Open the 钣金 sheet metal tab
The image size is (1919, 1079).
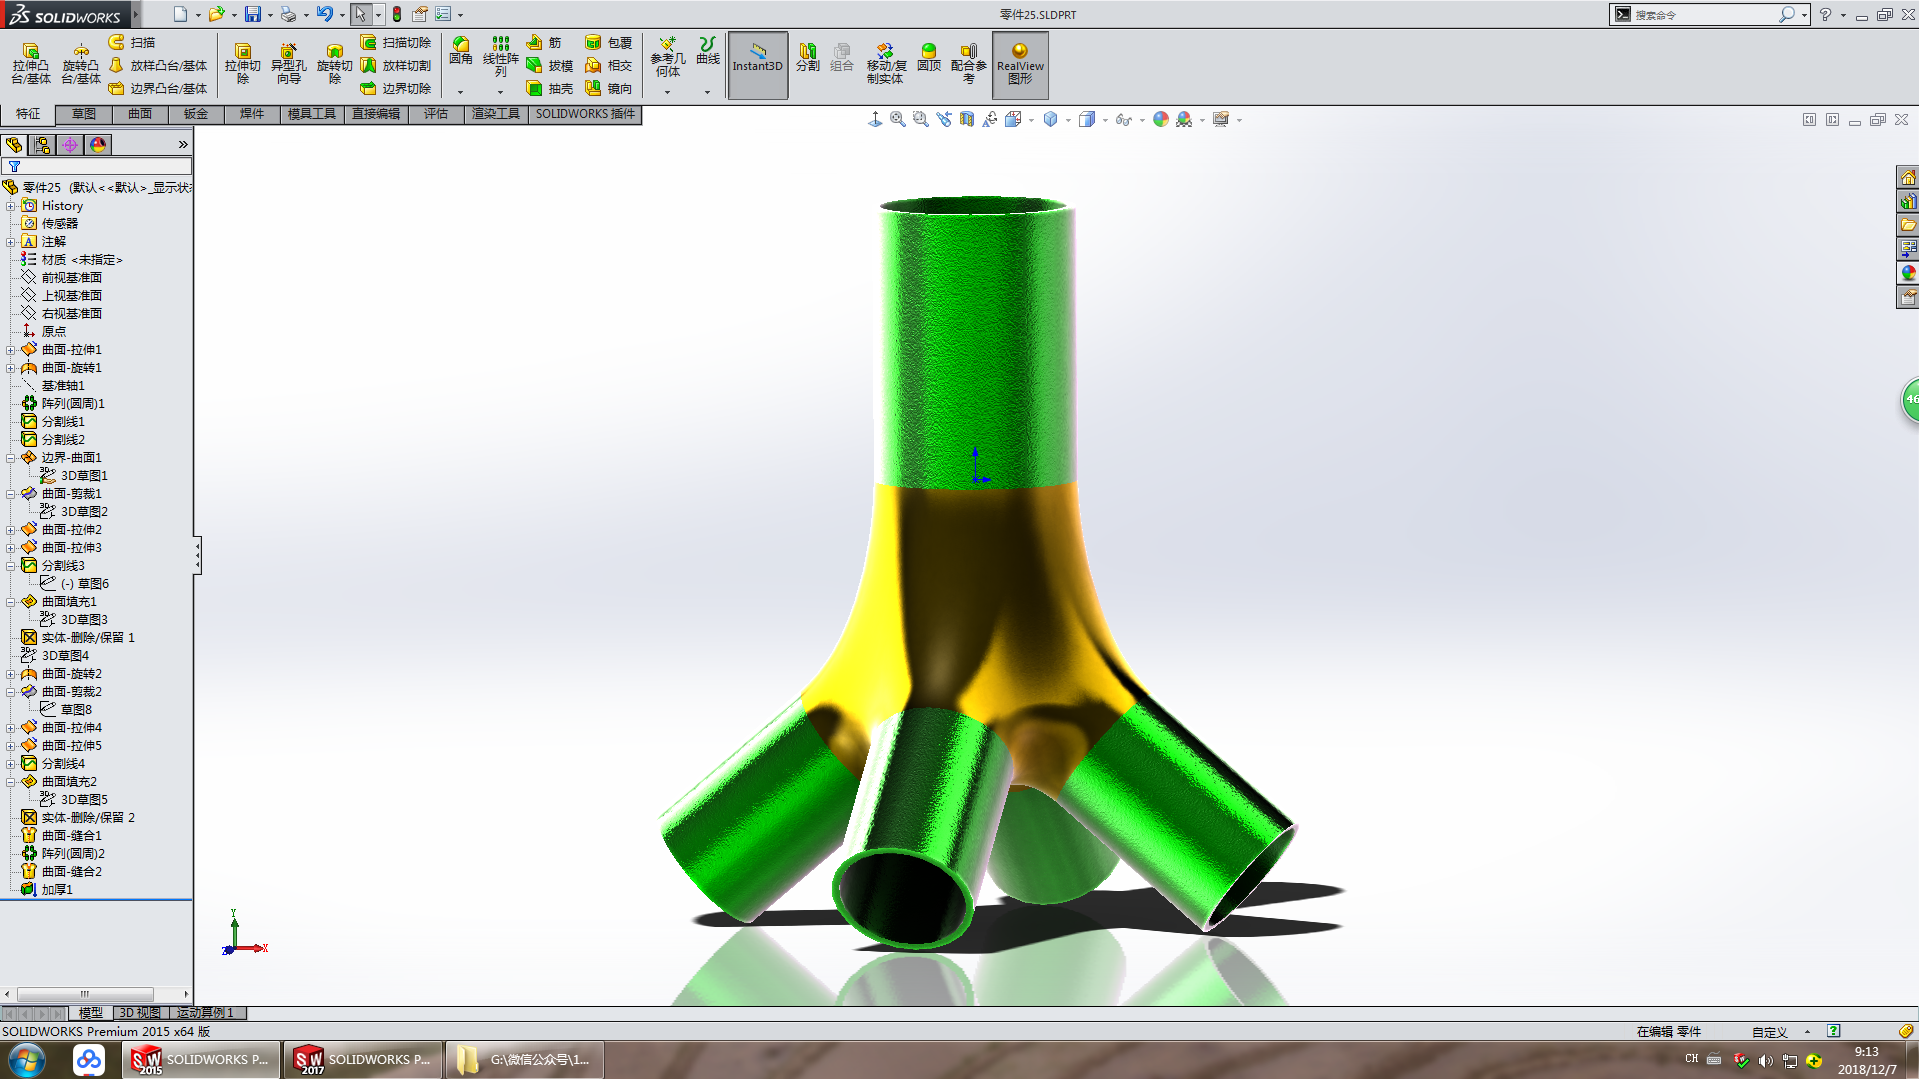click(x=196, y=114)
